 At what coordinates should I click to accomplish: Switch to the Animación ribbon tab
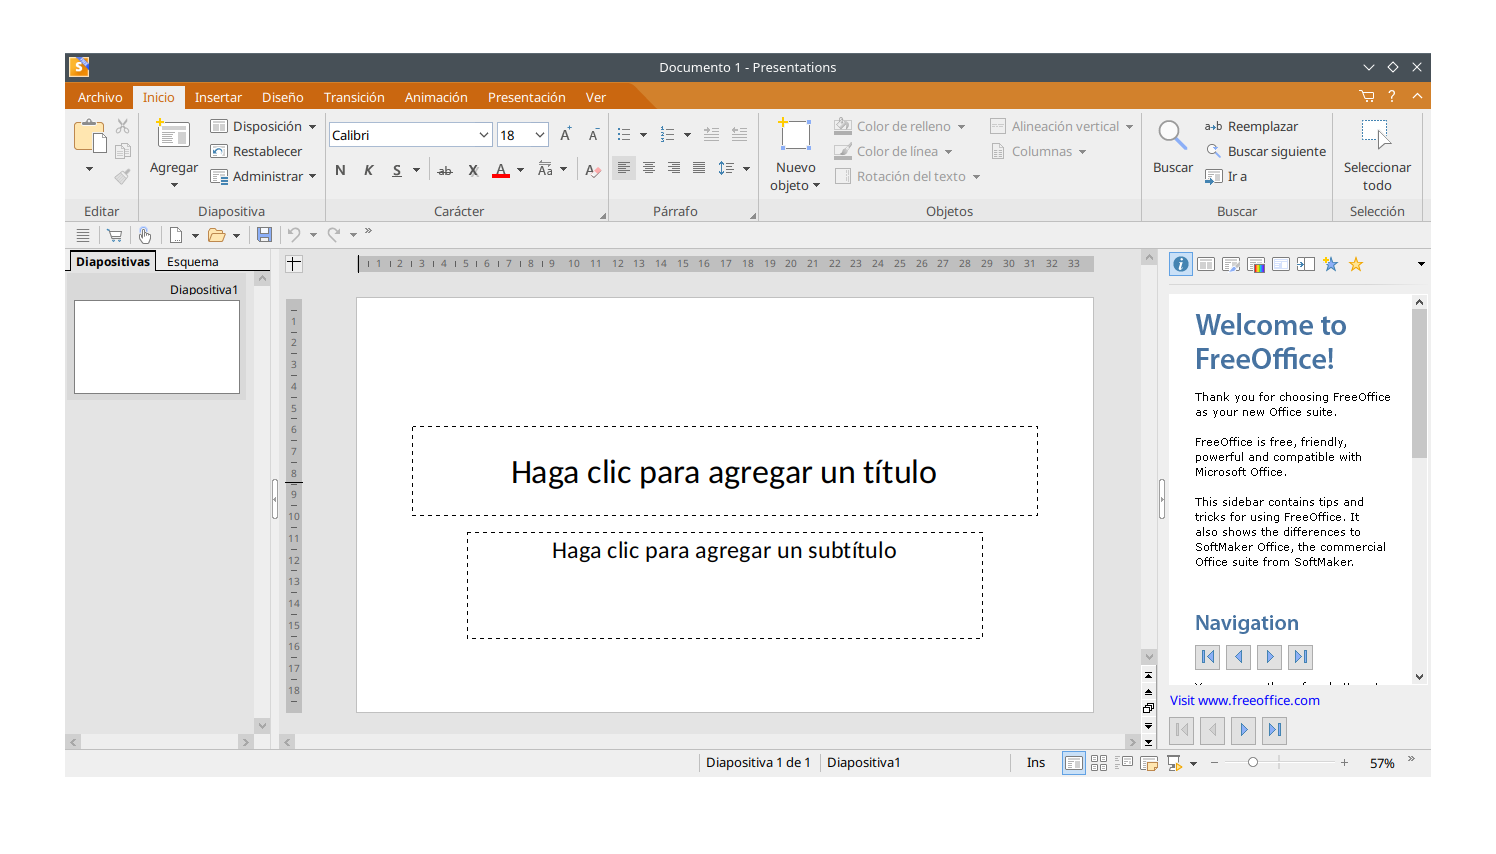click(x=436, y=97)
